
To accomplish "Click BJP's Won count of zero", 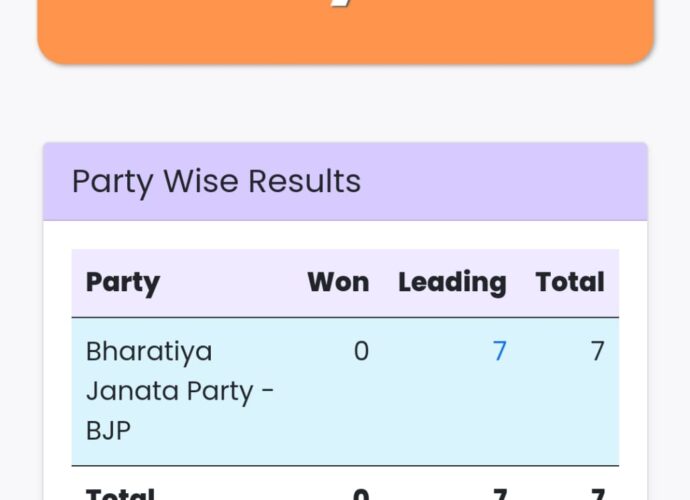I will tap(361, 351).
